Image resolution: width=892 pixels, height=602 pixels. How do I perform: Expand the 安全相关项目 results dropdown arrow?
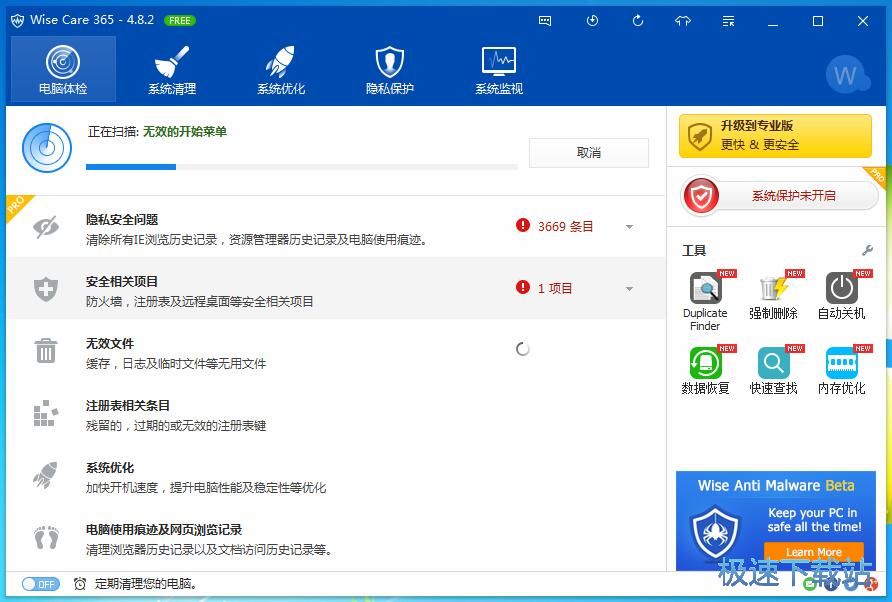[629, 289]
